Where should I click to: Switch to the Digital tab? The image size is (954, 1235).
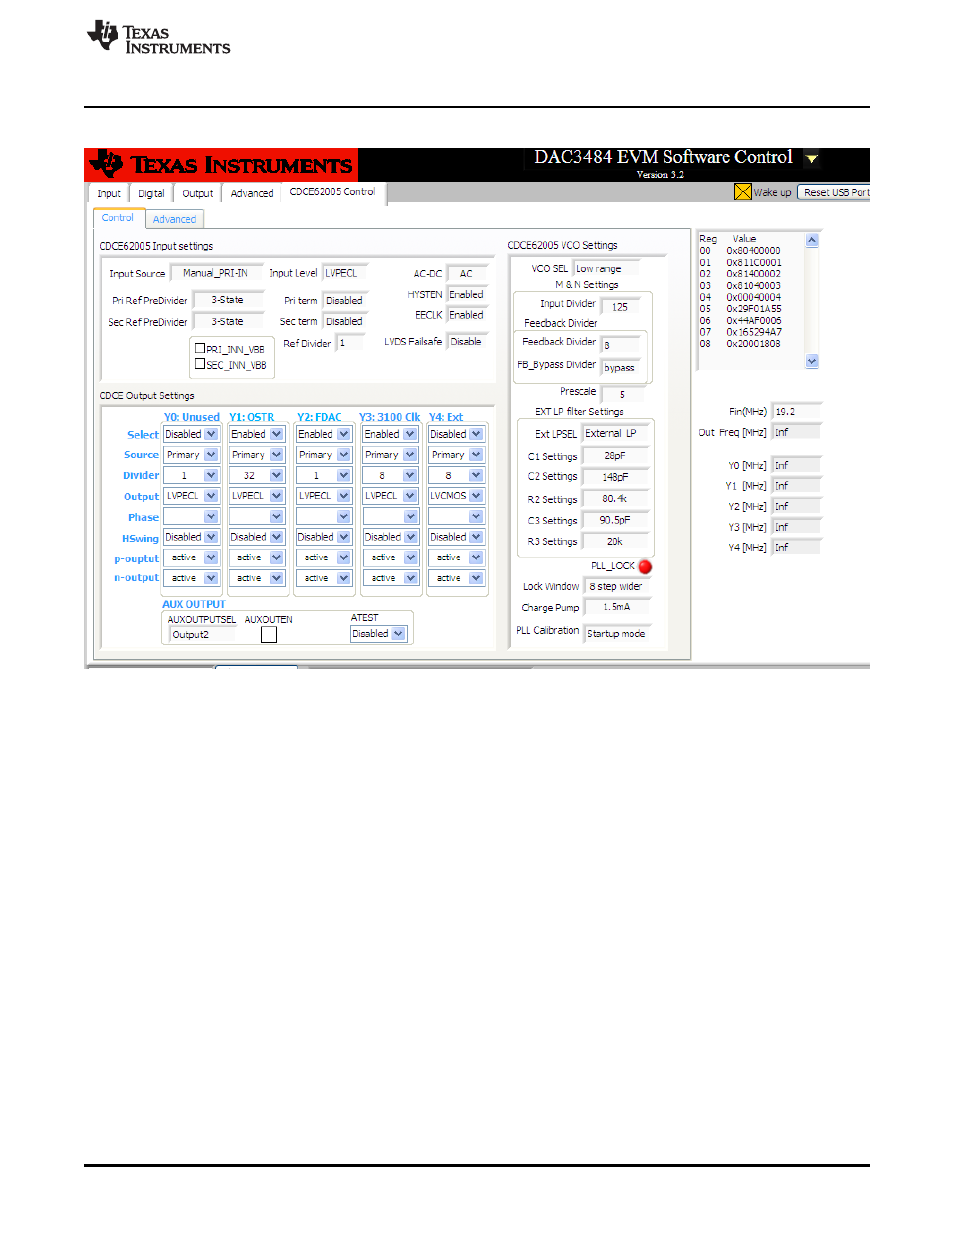pos(151,194)
